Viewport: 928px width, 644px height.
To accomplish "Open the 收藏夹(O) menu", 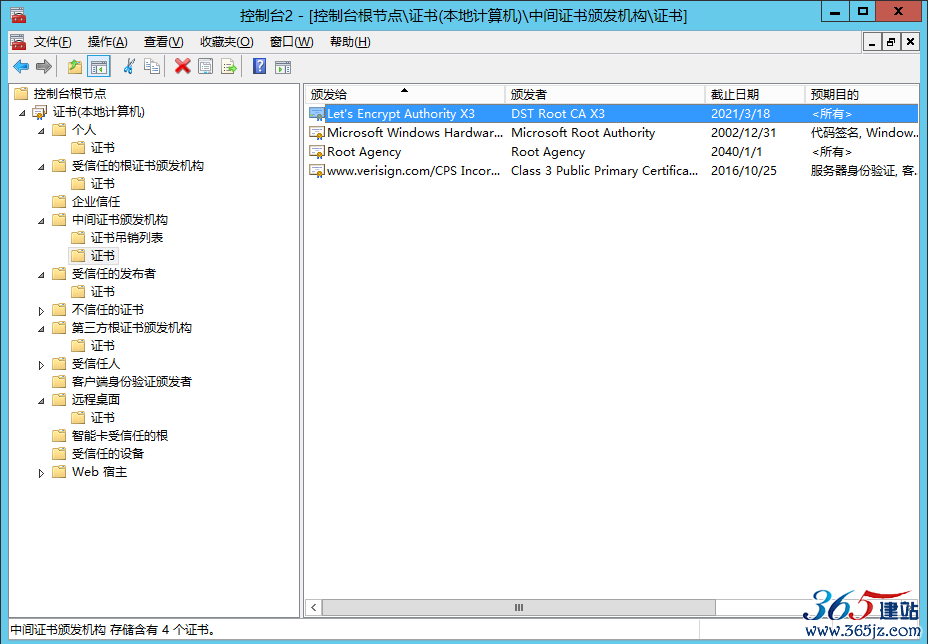I will (227, 42).
